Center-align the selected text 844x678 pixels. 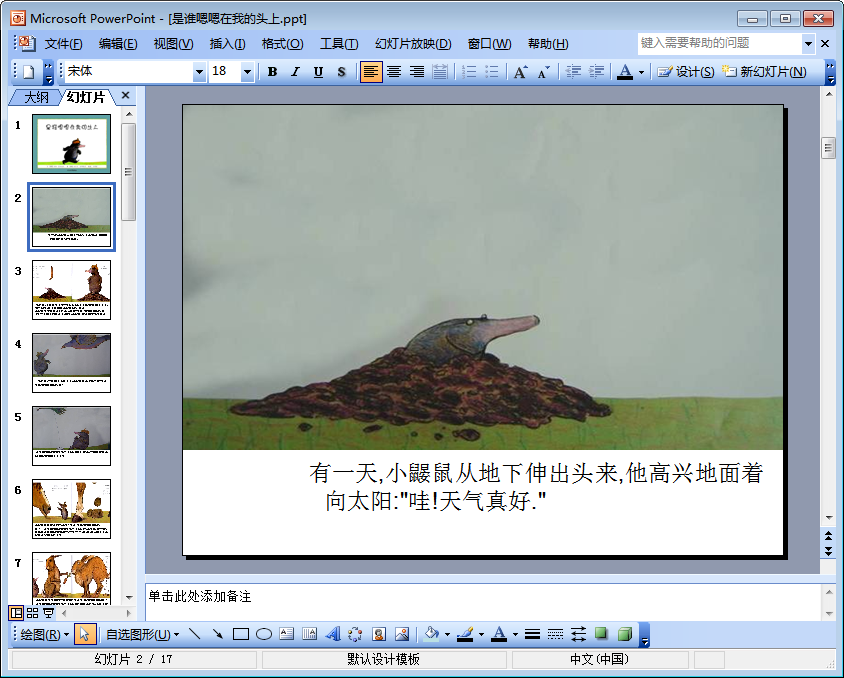(x=394, y=72)
